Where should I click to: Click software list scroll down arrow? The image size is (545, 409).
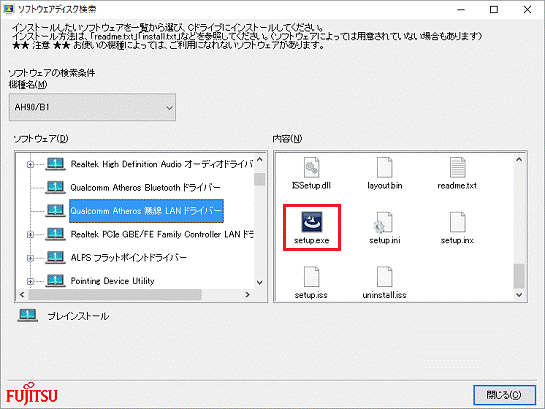tap(260, 282)
